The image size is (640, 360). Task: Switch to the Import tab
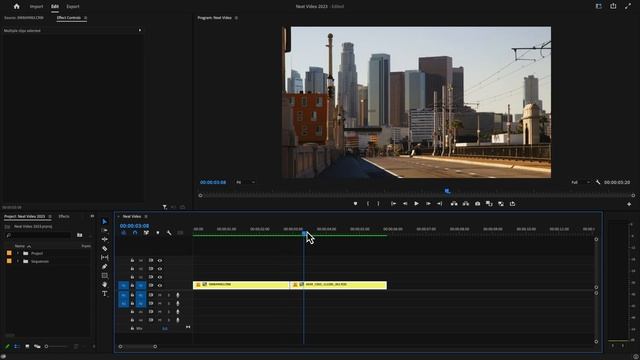36,7
